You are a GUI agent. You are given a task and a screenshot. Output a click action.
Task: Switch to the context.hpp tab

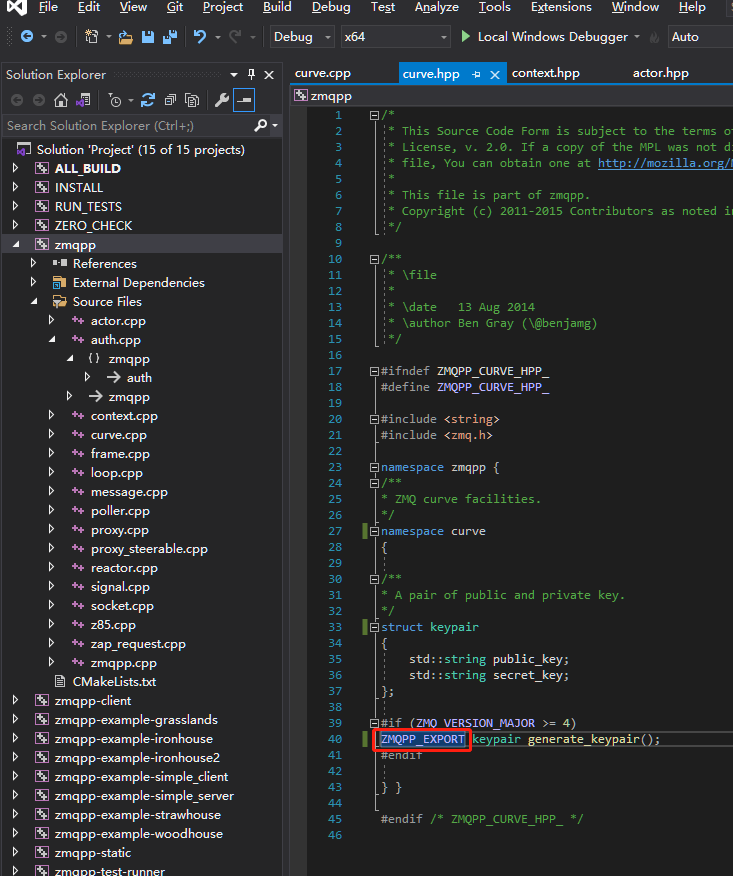[x=546, y=73]
